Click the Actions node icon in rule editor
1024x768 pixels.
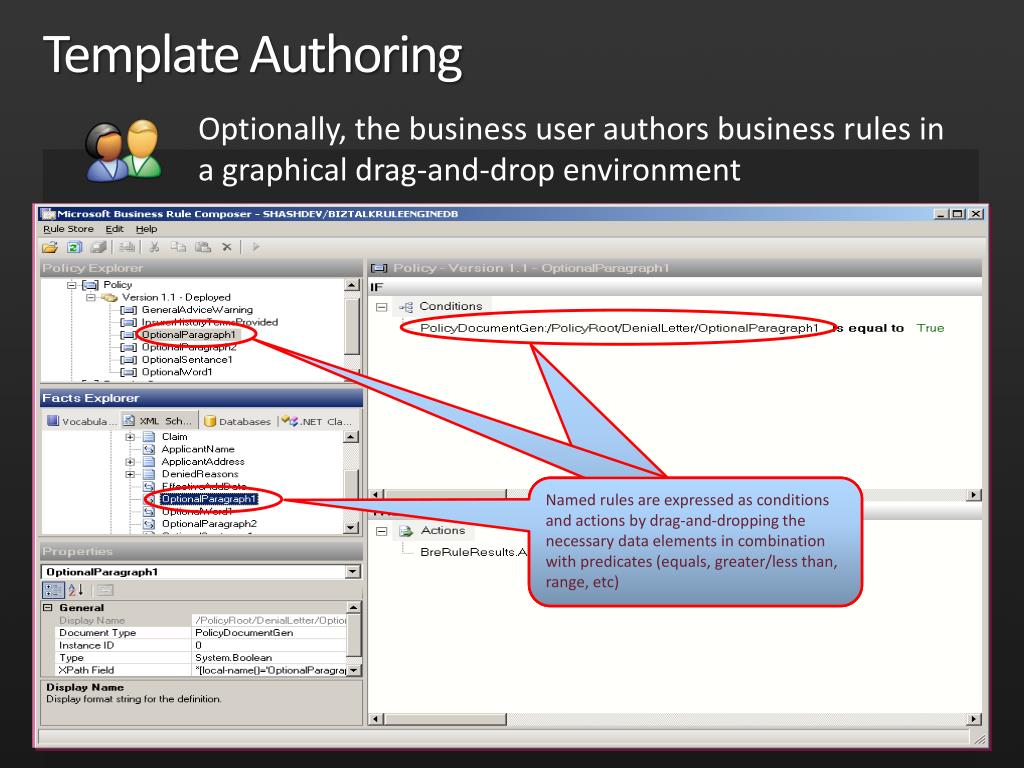(406, 531)
